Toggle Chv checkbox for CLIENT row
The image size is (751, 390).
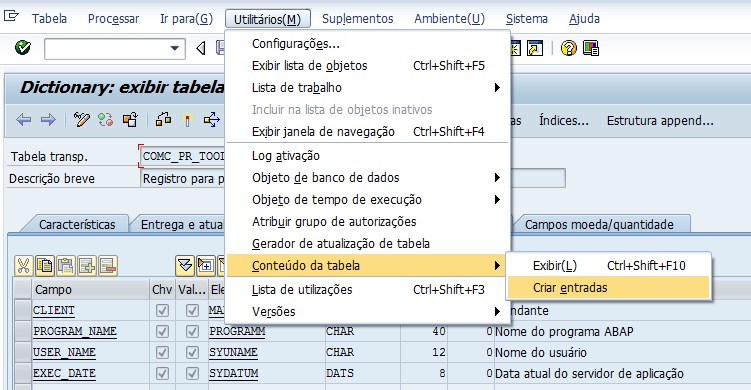point(162,310)
